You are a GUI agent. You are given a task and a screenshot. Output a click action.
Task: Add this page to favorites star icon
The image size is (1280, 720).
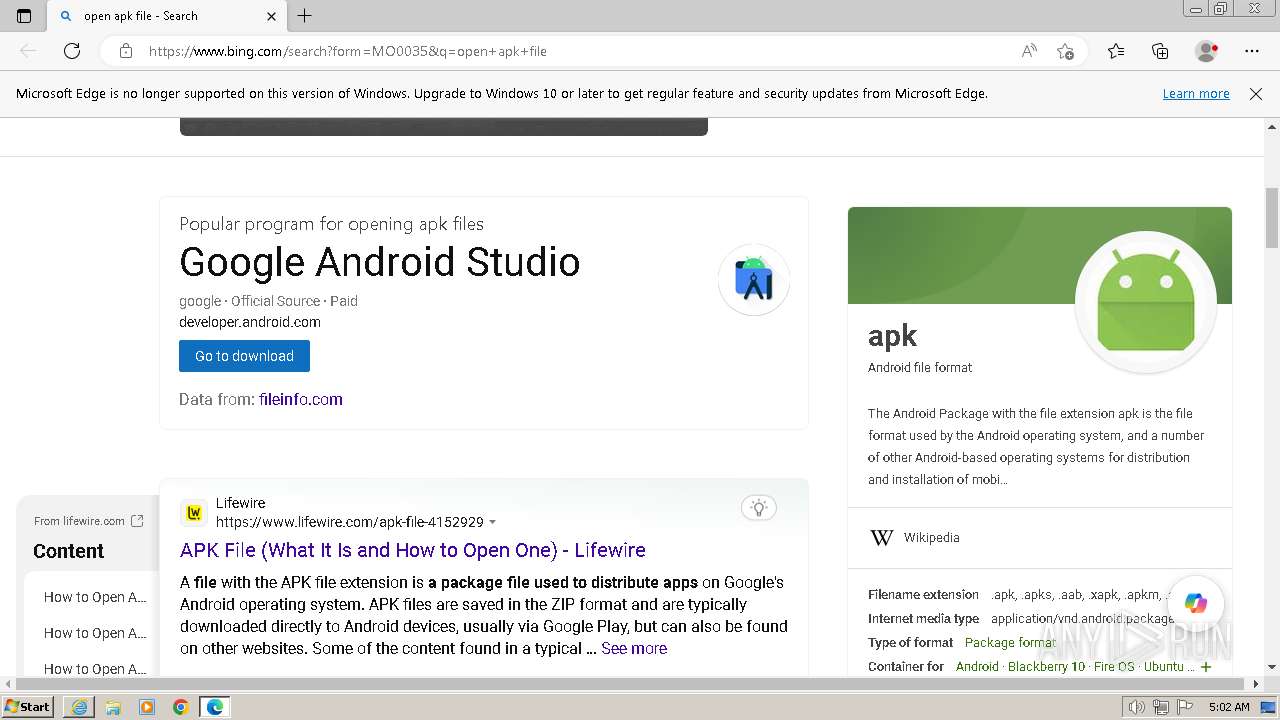(1065, 51)
